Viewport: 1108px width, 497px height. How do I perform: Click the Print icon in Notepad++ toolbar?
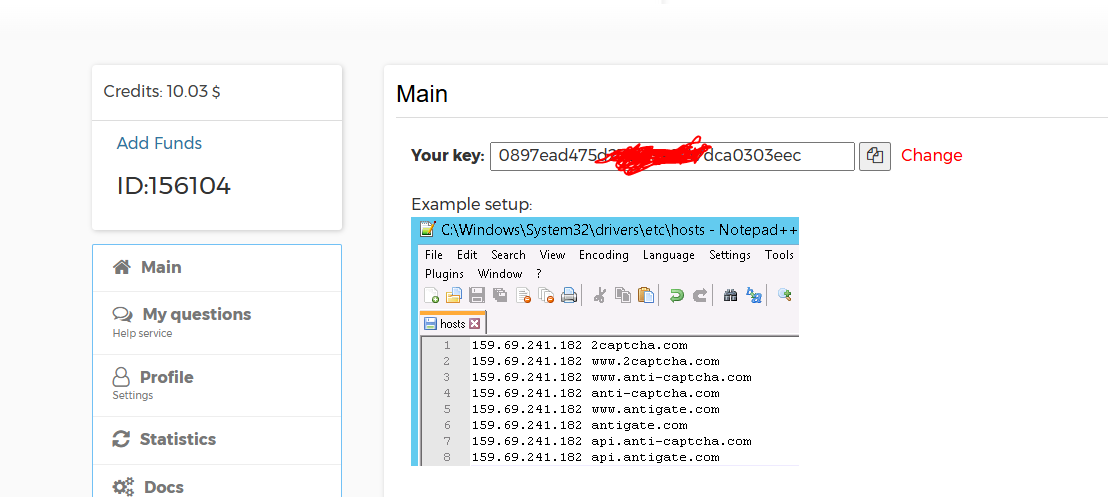click(569, 295)
